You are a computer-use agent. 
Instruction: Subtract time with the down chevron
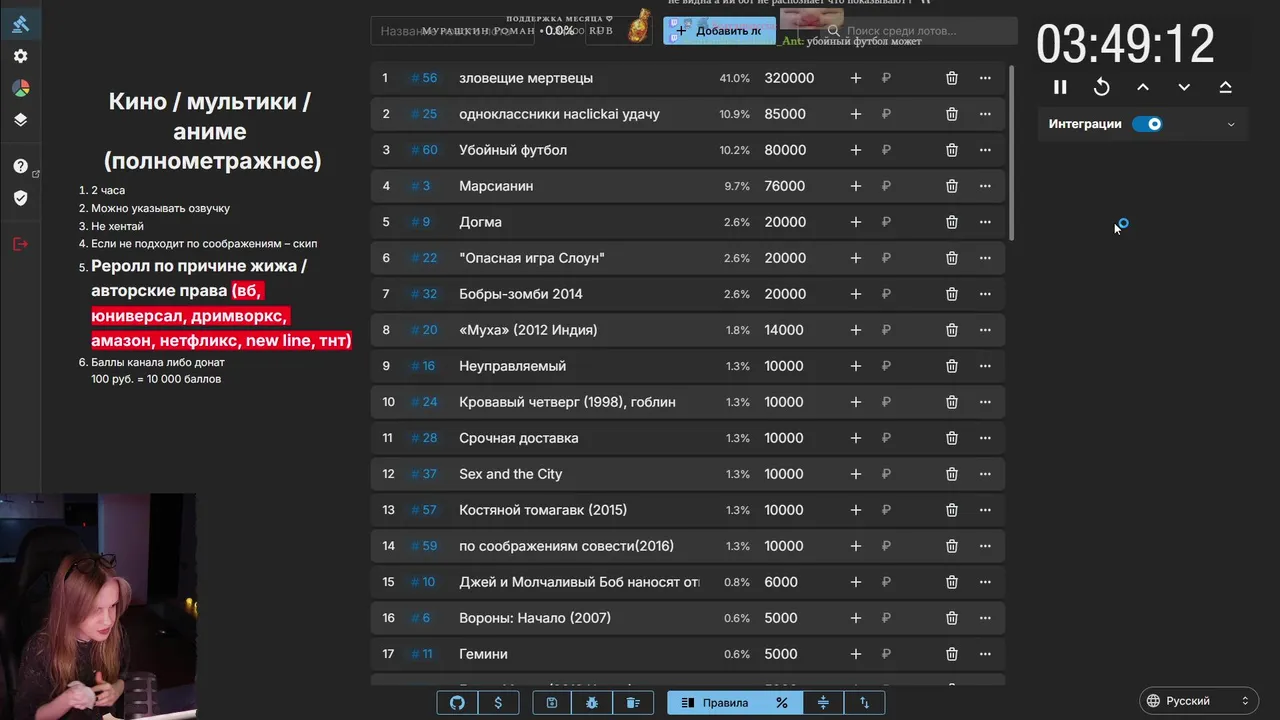coord(1184,87)
